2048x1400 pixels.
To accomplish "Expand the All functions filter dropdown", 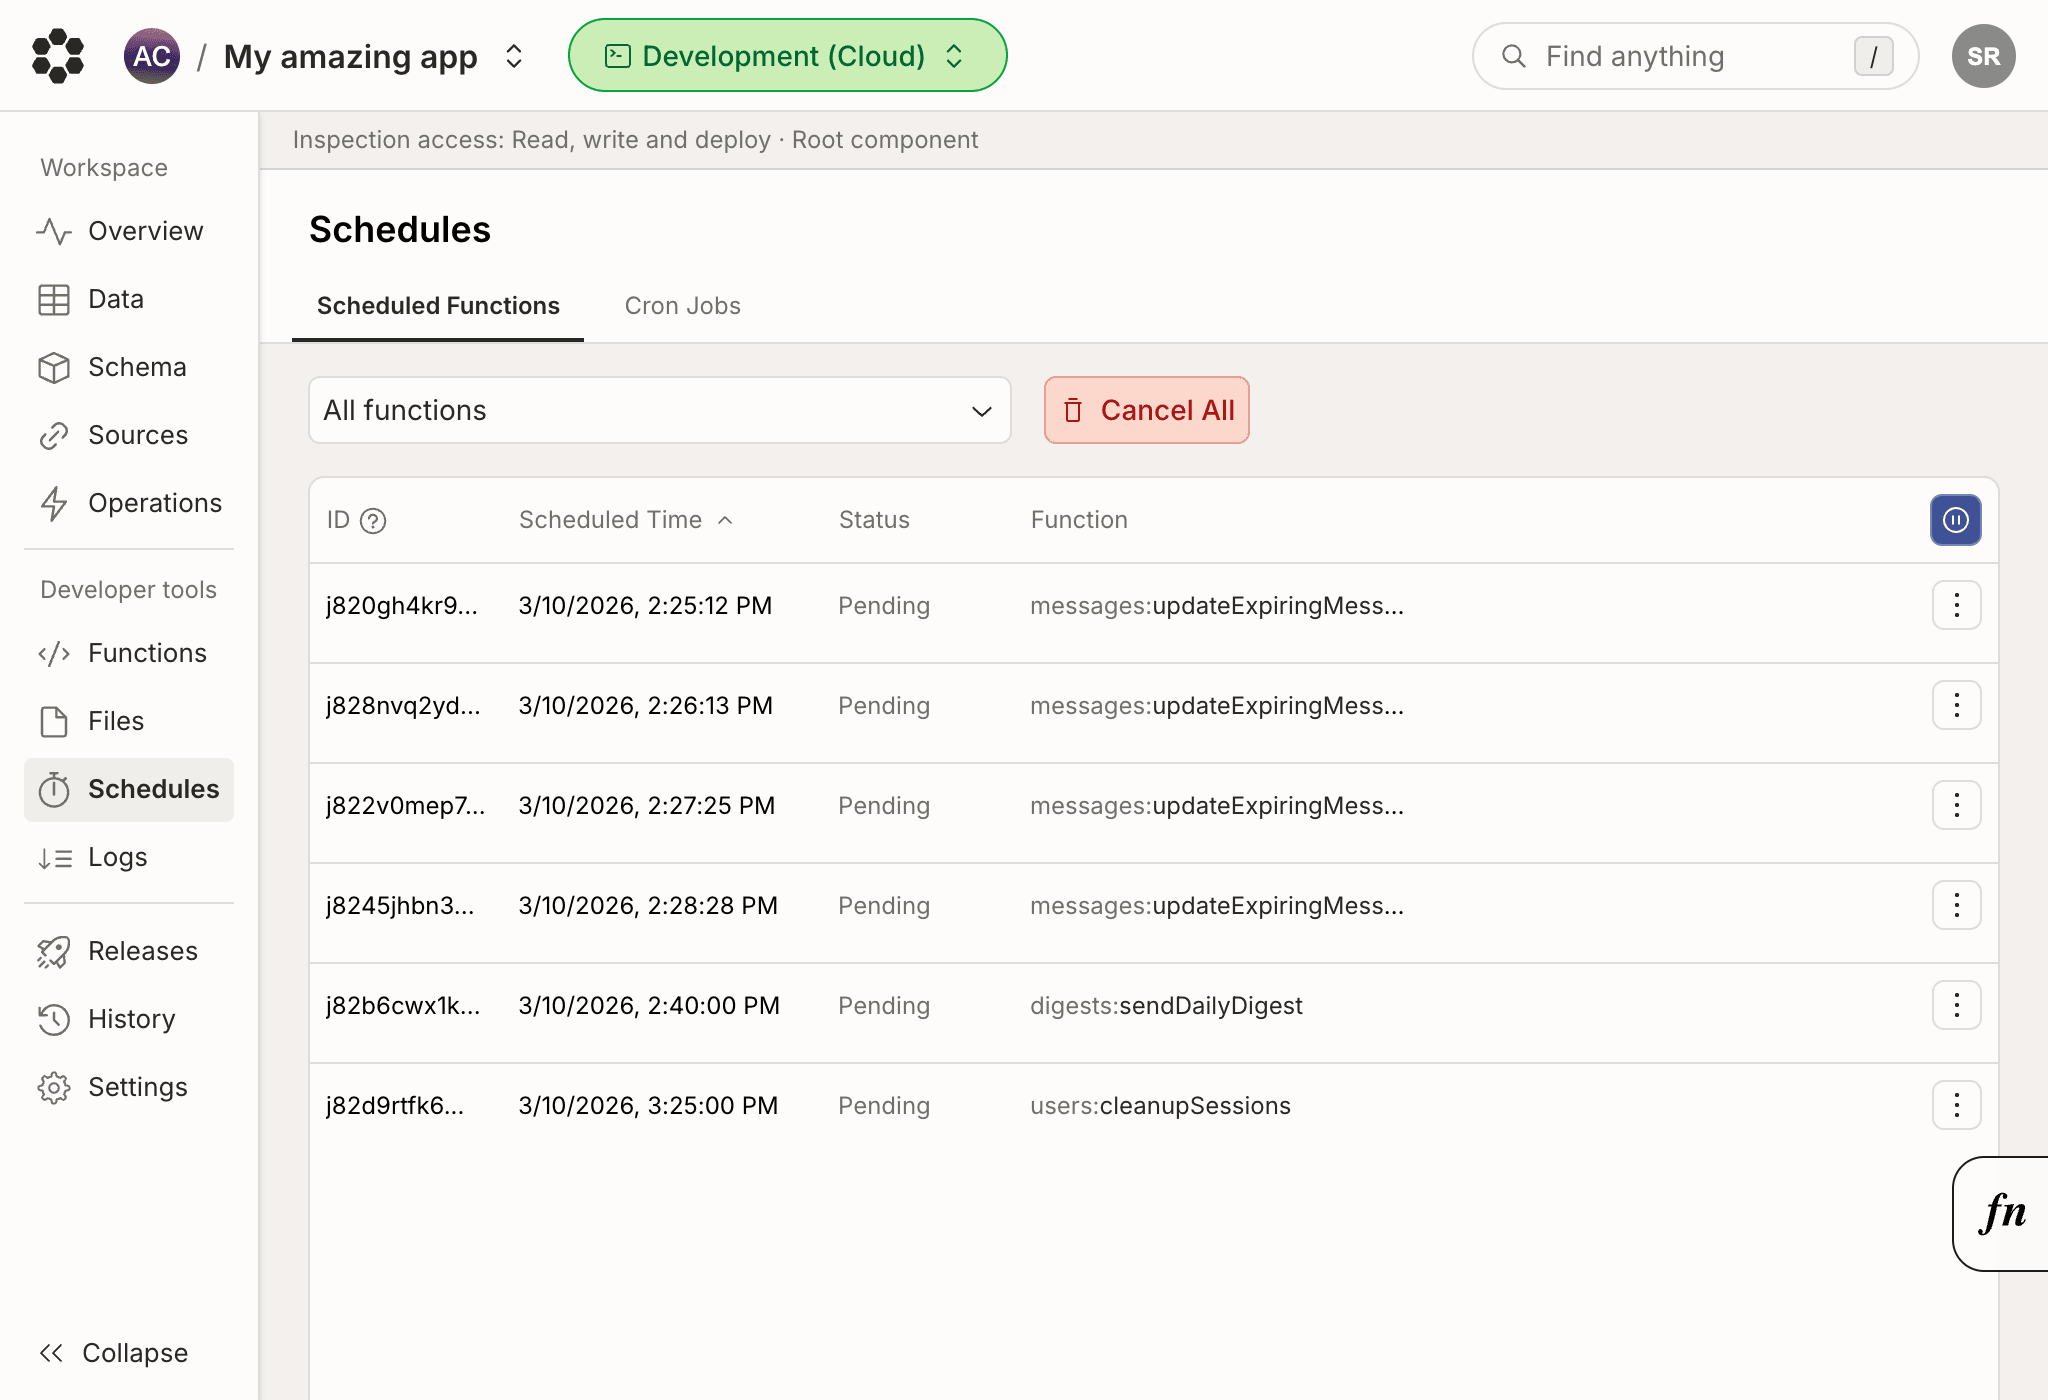I will point(659,410).
